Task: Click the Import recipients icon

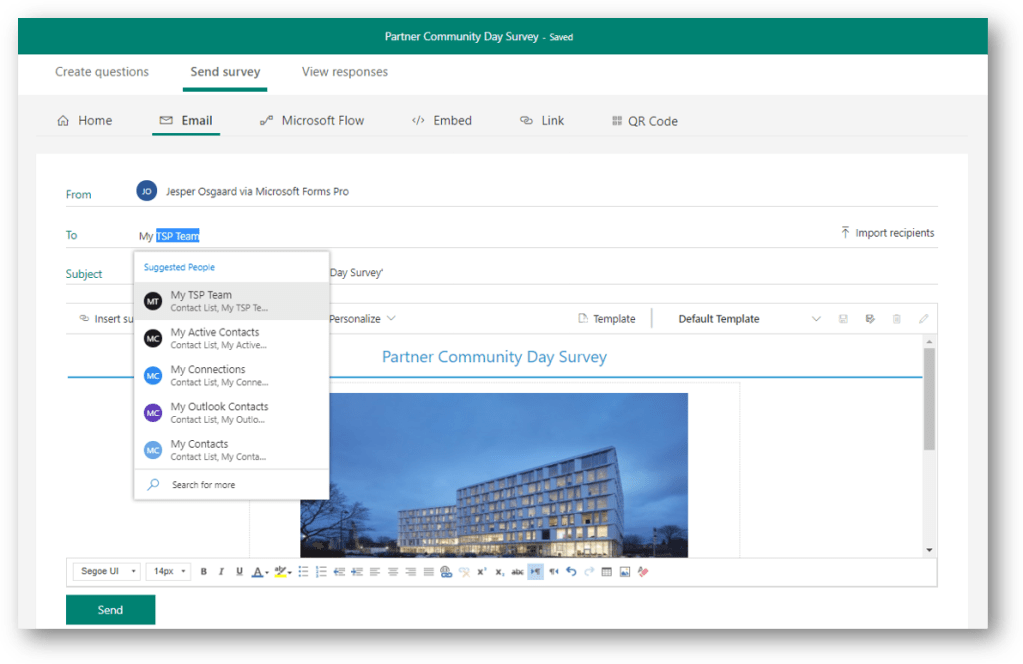Action: (x=845, y=233)
